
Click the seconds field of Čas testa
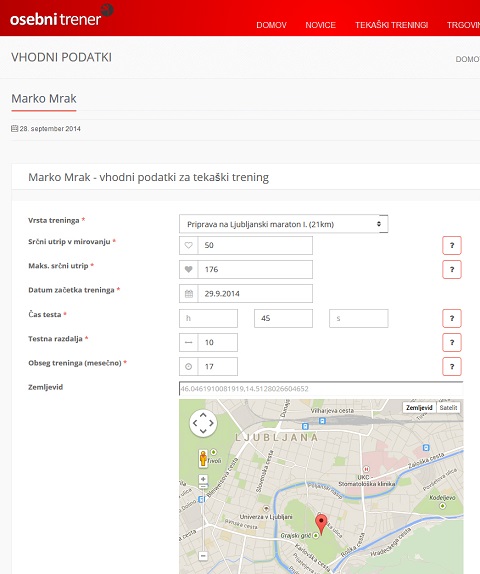(x=358, y=318)
